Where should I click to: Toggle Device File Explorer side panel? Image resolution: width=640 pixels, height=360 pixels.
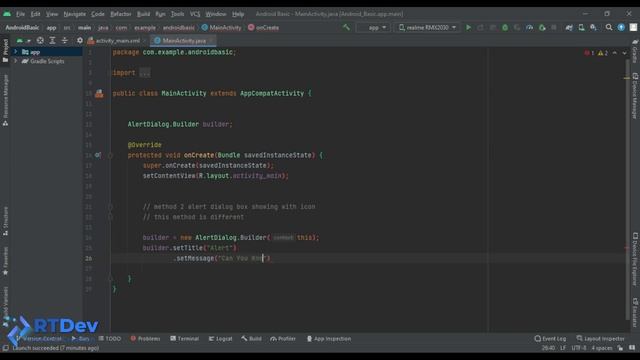coord(635,259)
